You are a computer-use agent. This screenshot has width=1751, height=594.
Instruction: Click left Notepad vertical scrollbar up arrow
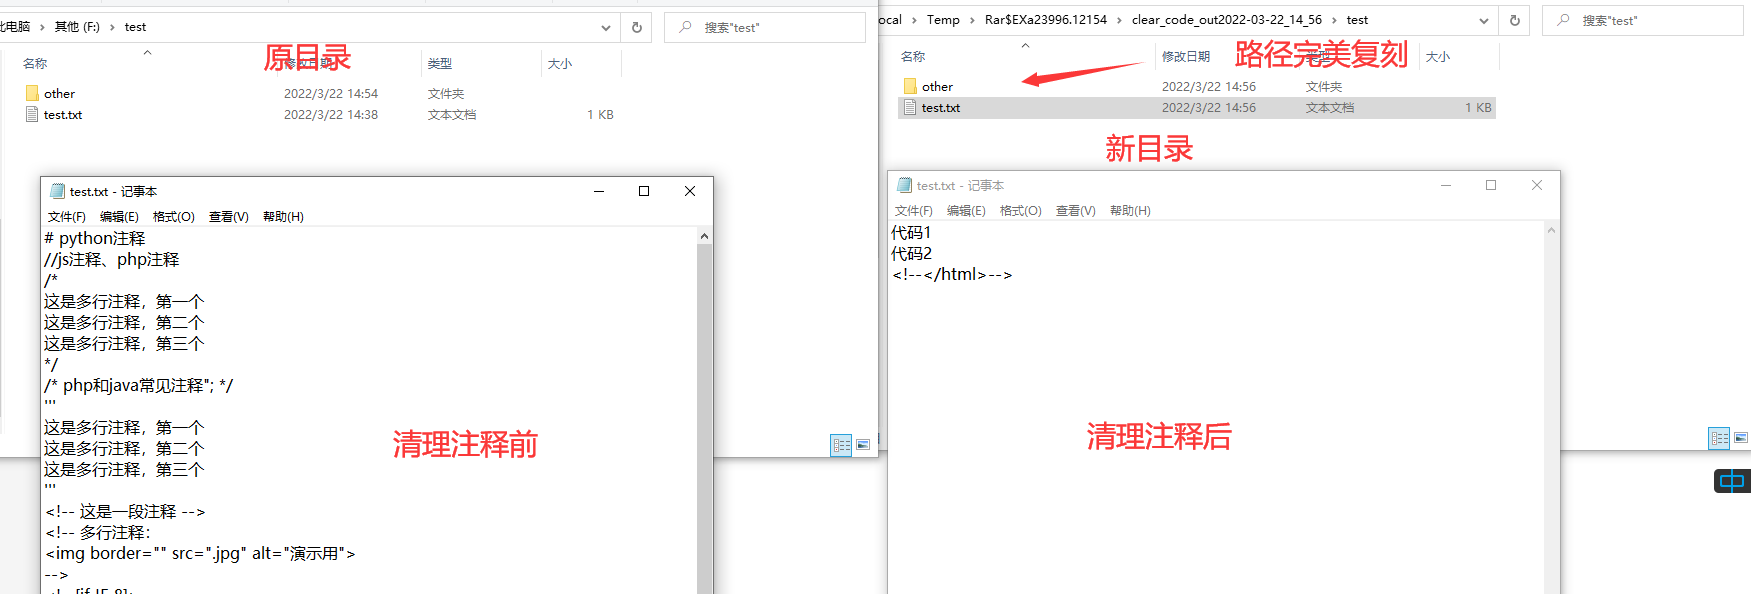pos(705,236)
